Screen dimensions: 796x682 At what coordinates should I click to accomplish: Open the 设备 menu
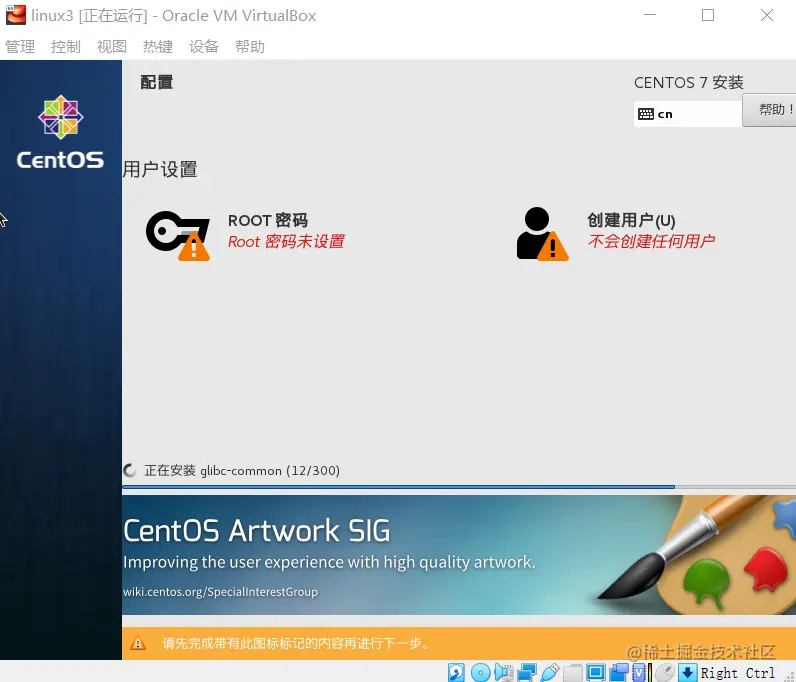[x=204, y=47]
